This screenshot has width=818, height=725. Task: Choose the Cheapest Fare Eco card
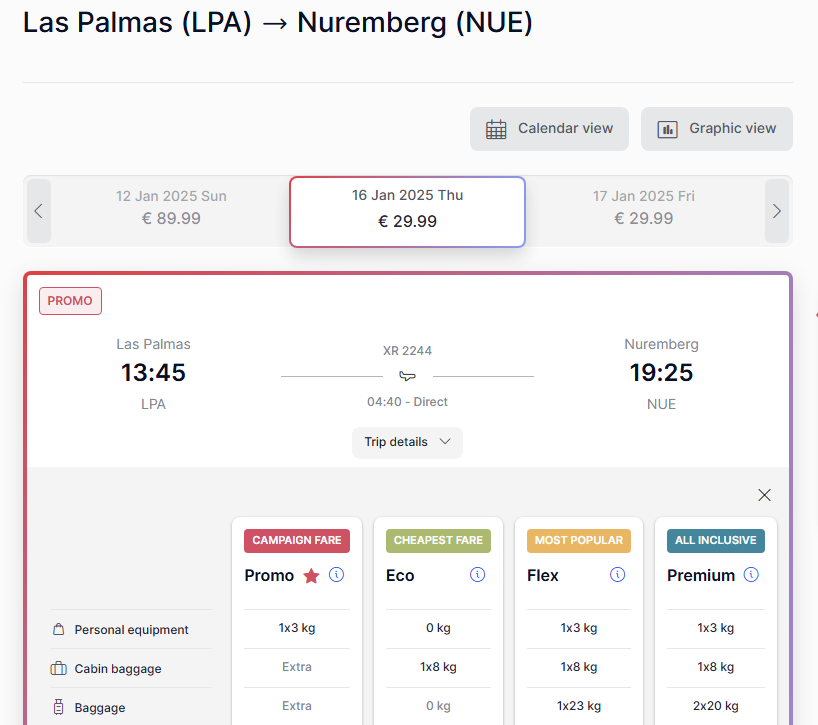tap(438, 621)
